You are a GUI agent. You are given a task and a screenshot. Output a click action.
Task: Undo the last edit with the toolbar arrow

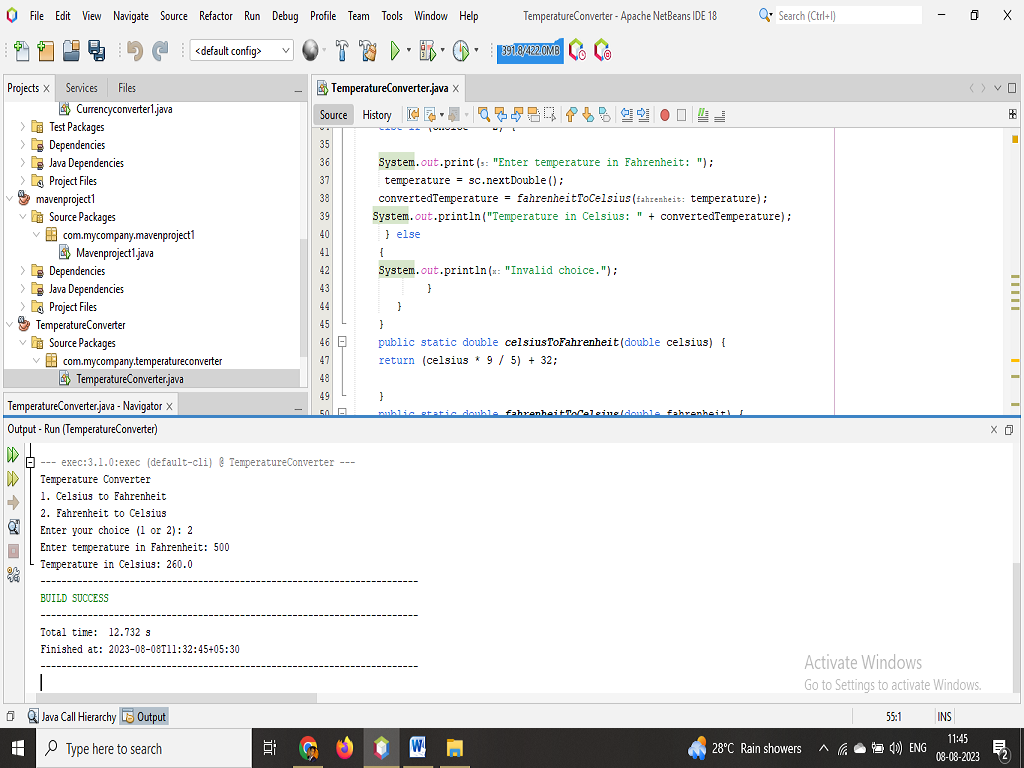pos(135,51)
